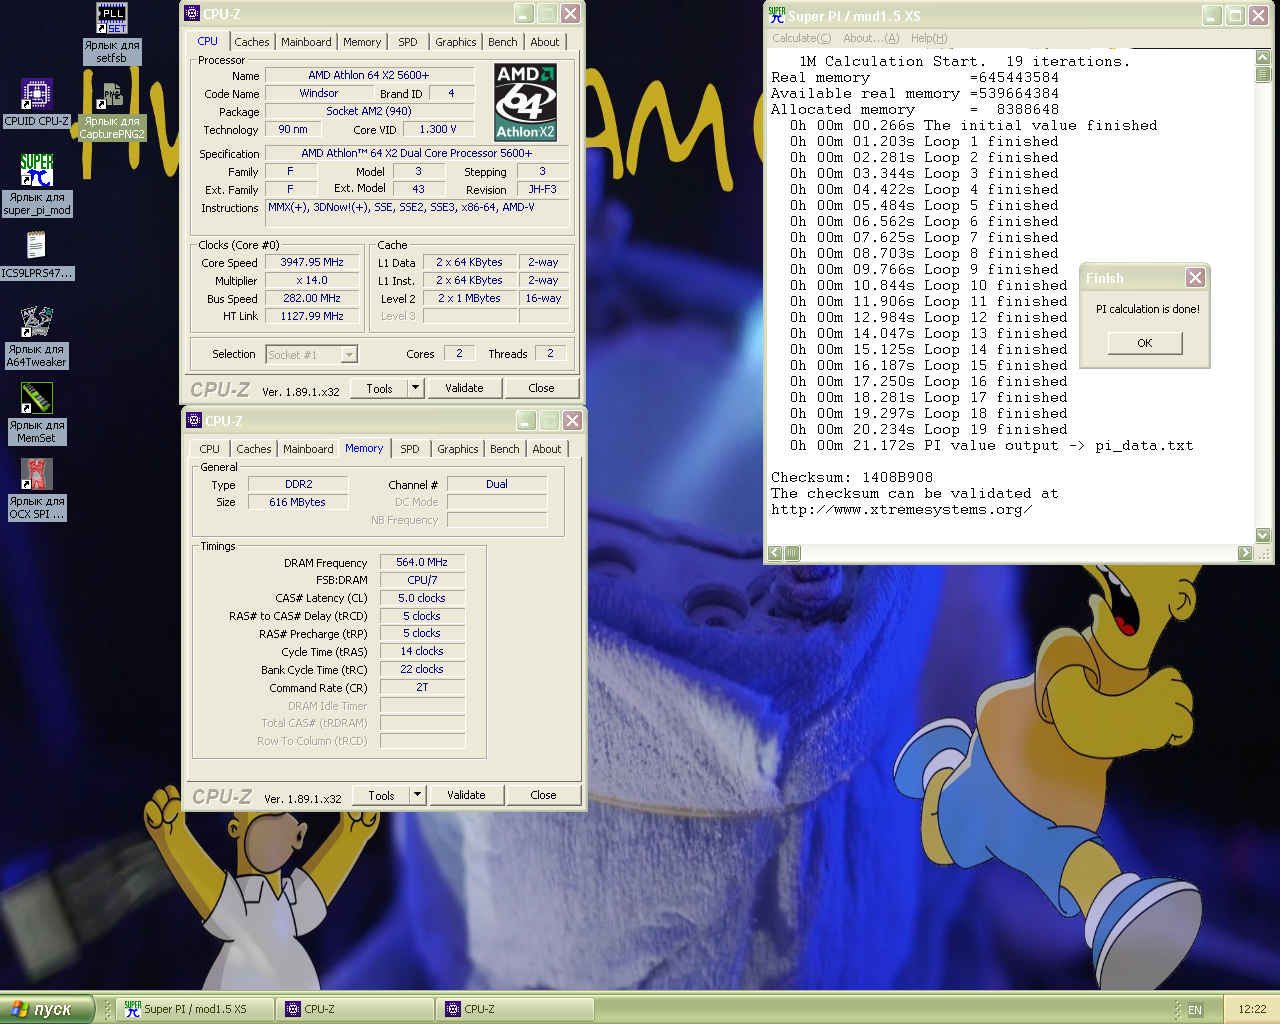This screenshot has width=1280, height=1024.
Task: Click Close button in lower CPU-Z window
Action: click(543, 795)
